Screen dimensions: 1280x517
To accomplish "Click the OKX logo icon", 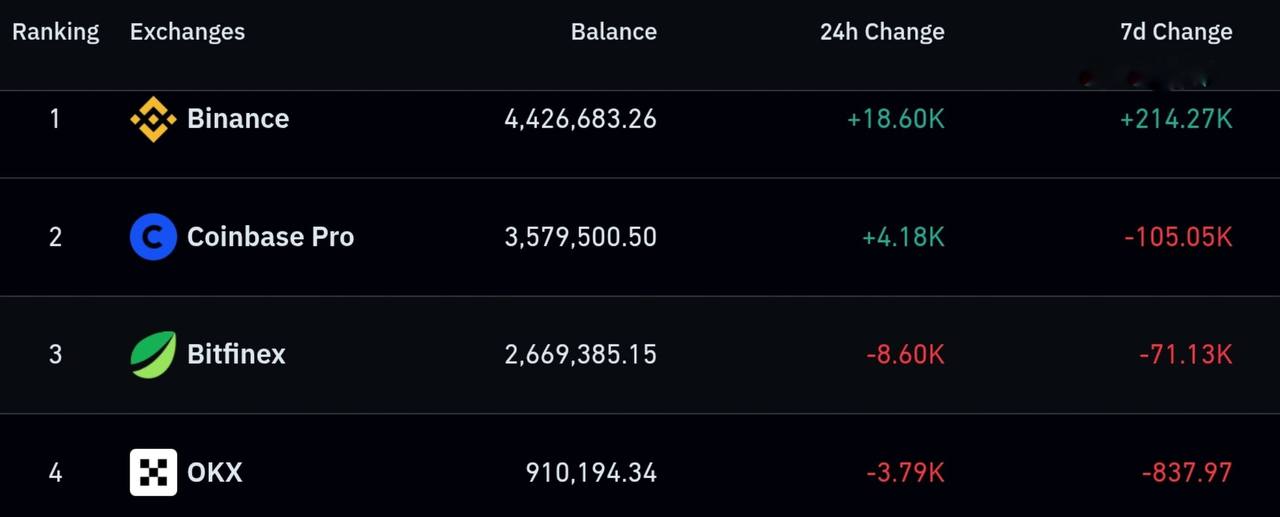I will (x=153, y=472).
